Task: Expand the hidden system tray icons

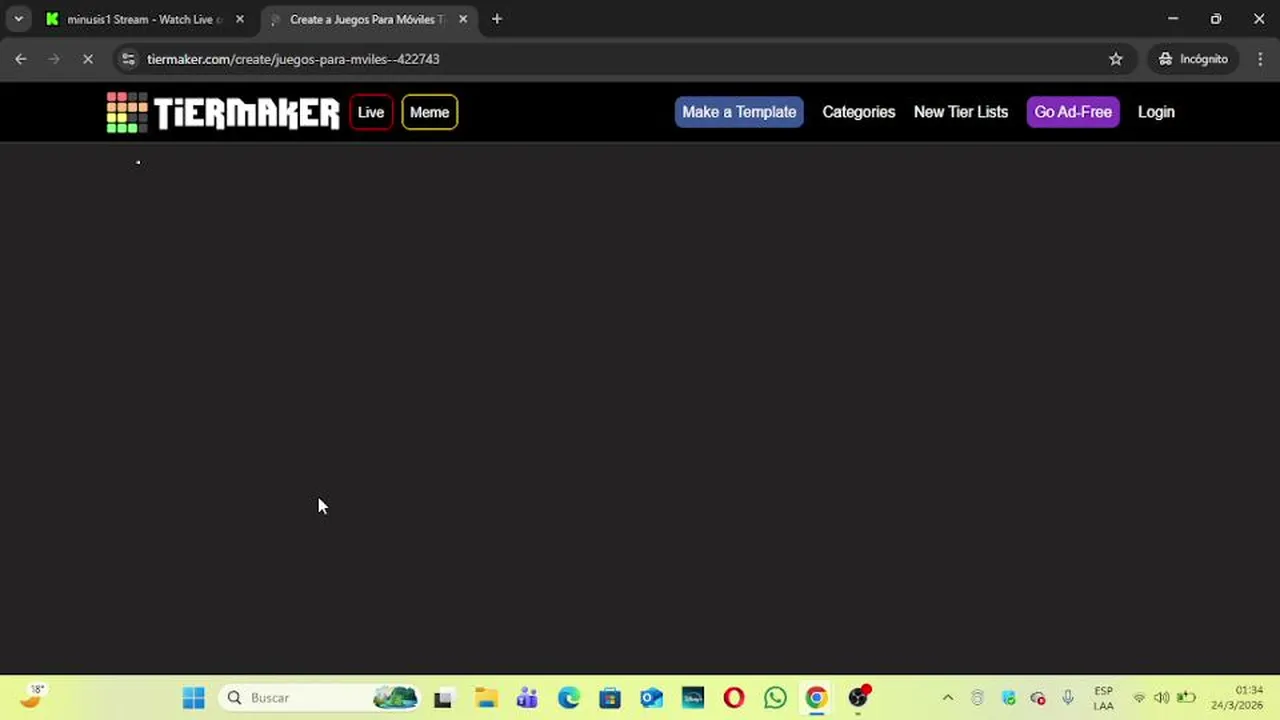Action: [x=948, y=698]
